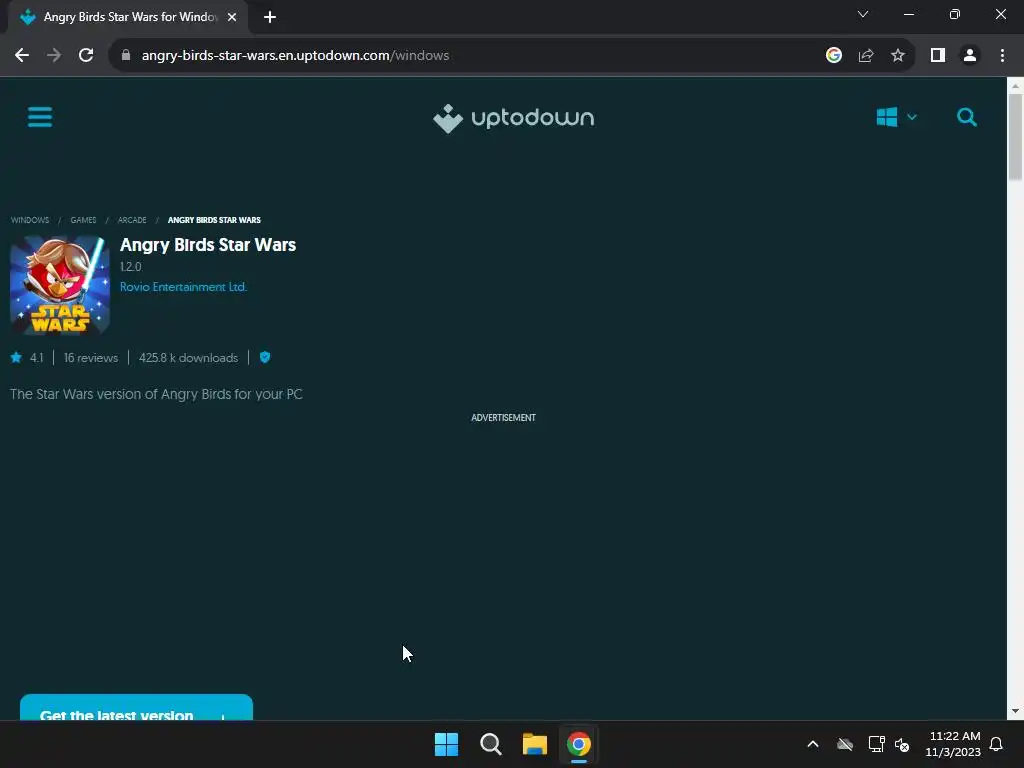Click the OneDrive cloud tray icon

[x=845, y=744]
